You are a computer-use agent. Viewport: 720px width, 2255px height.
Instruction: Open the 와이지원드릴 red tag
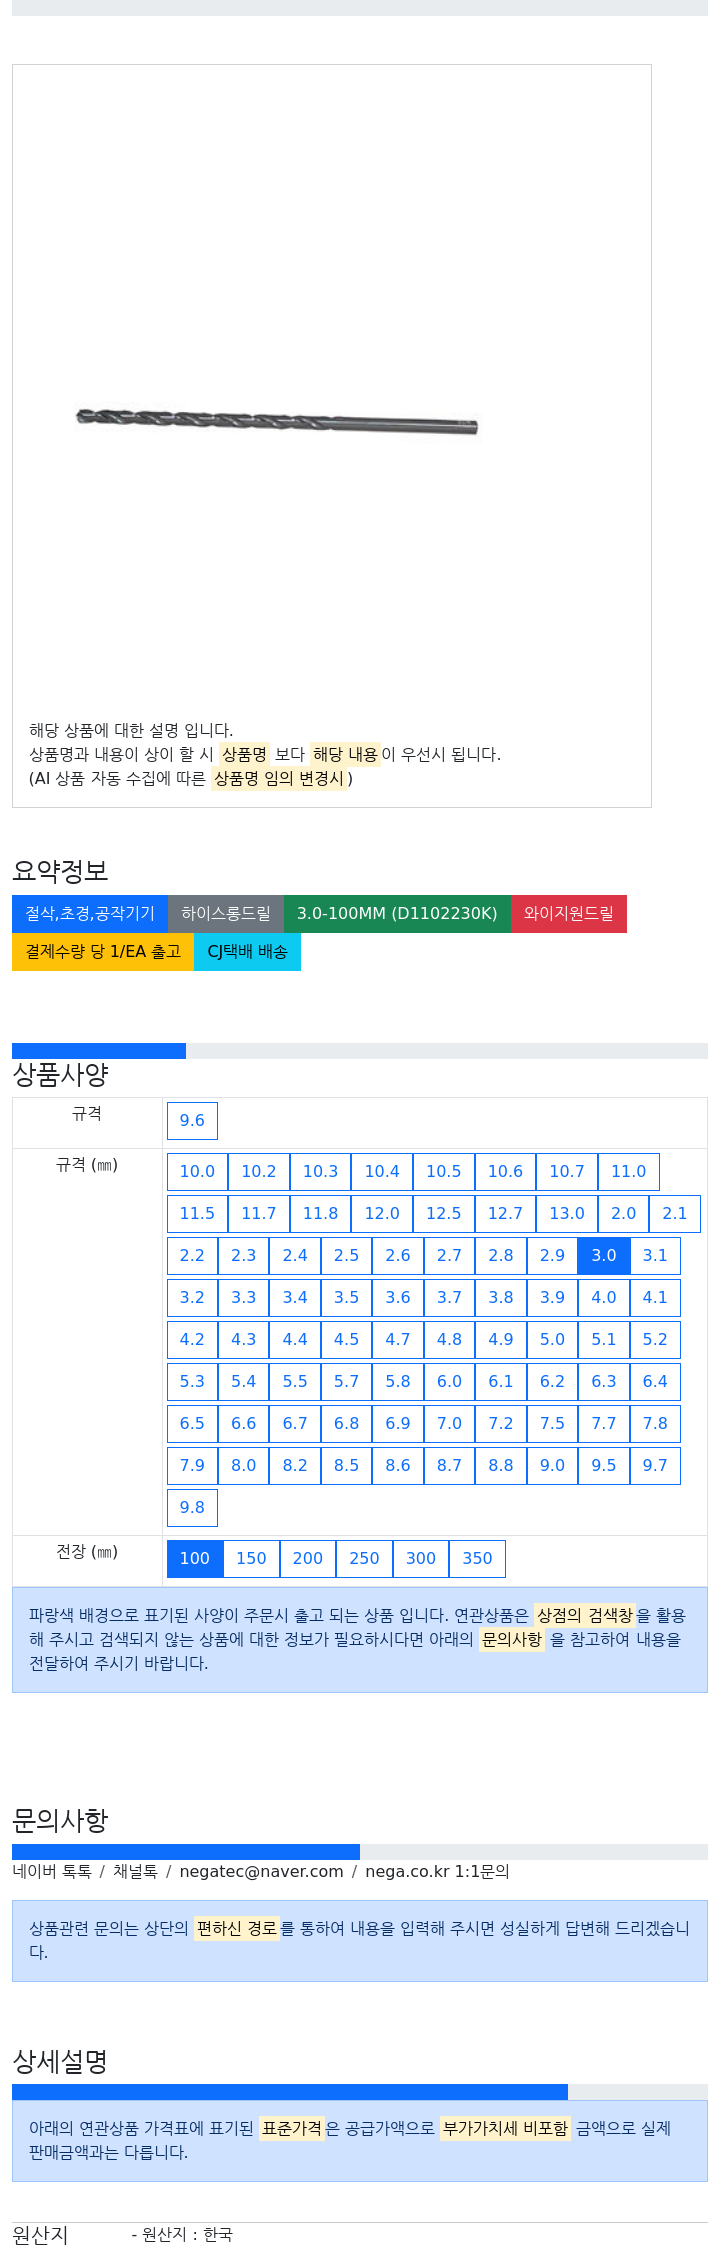[x=569, y=914]
